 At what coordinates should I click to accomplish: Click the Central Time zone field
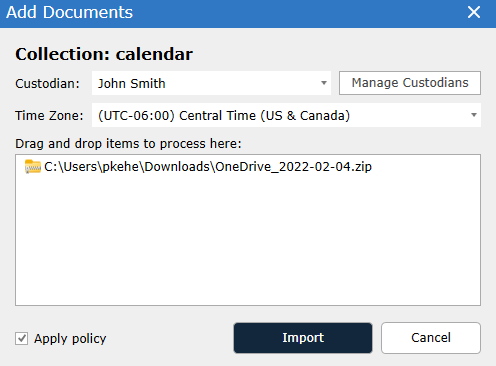[x=286, y=115]
